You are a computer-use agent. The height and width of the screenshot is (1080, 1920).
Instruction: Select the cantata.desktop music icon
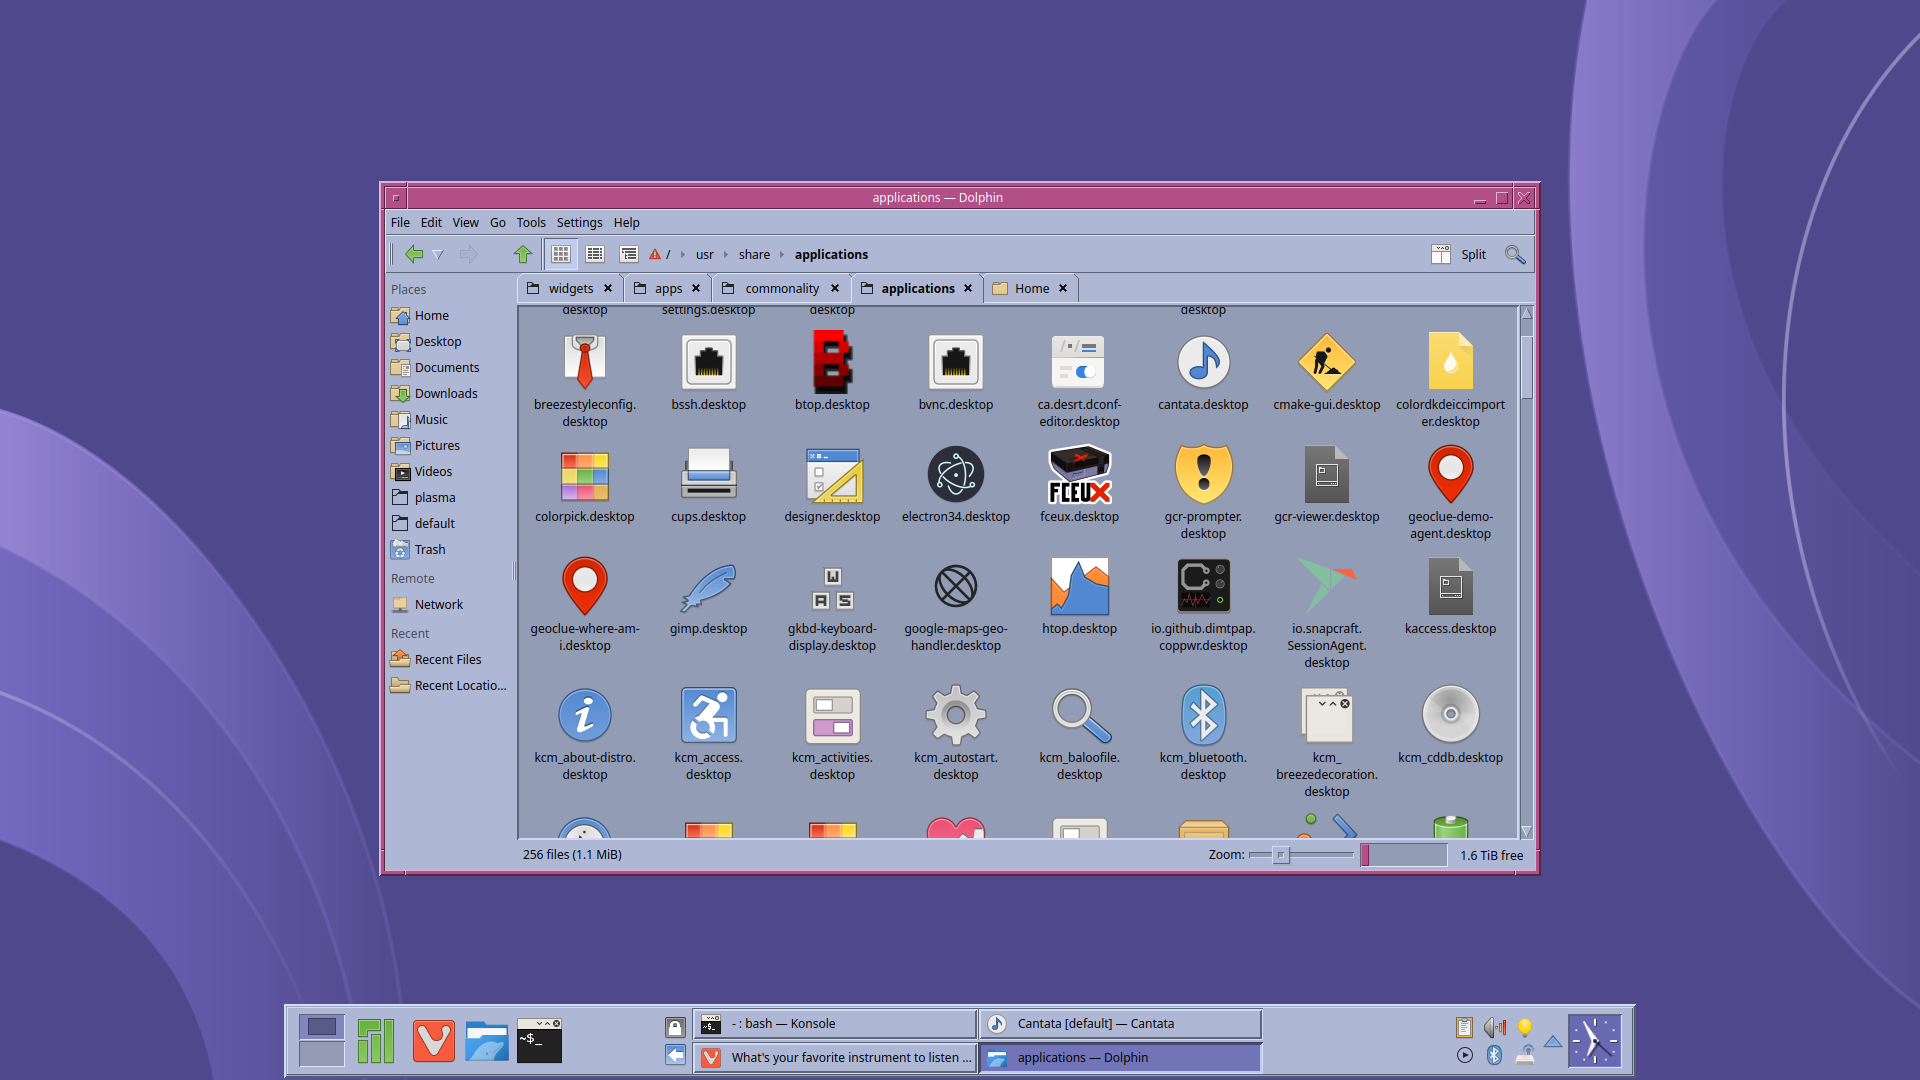click(1203, 362)
